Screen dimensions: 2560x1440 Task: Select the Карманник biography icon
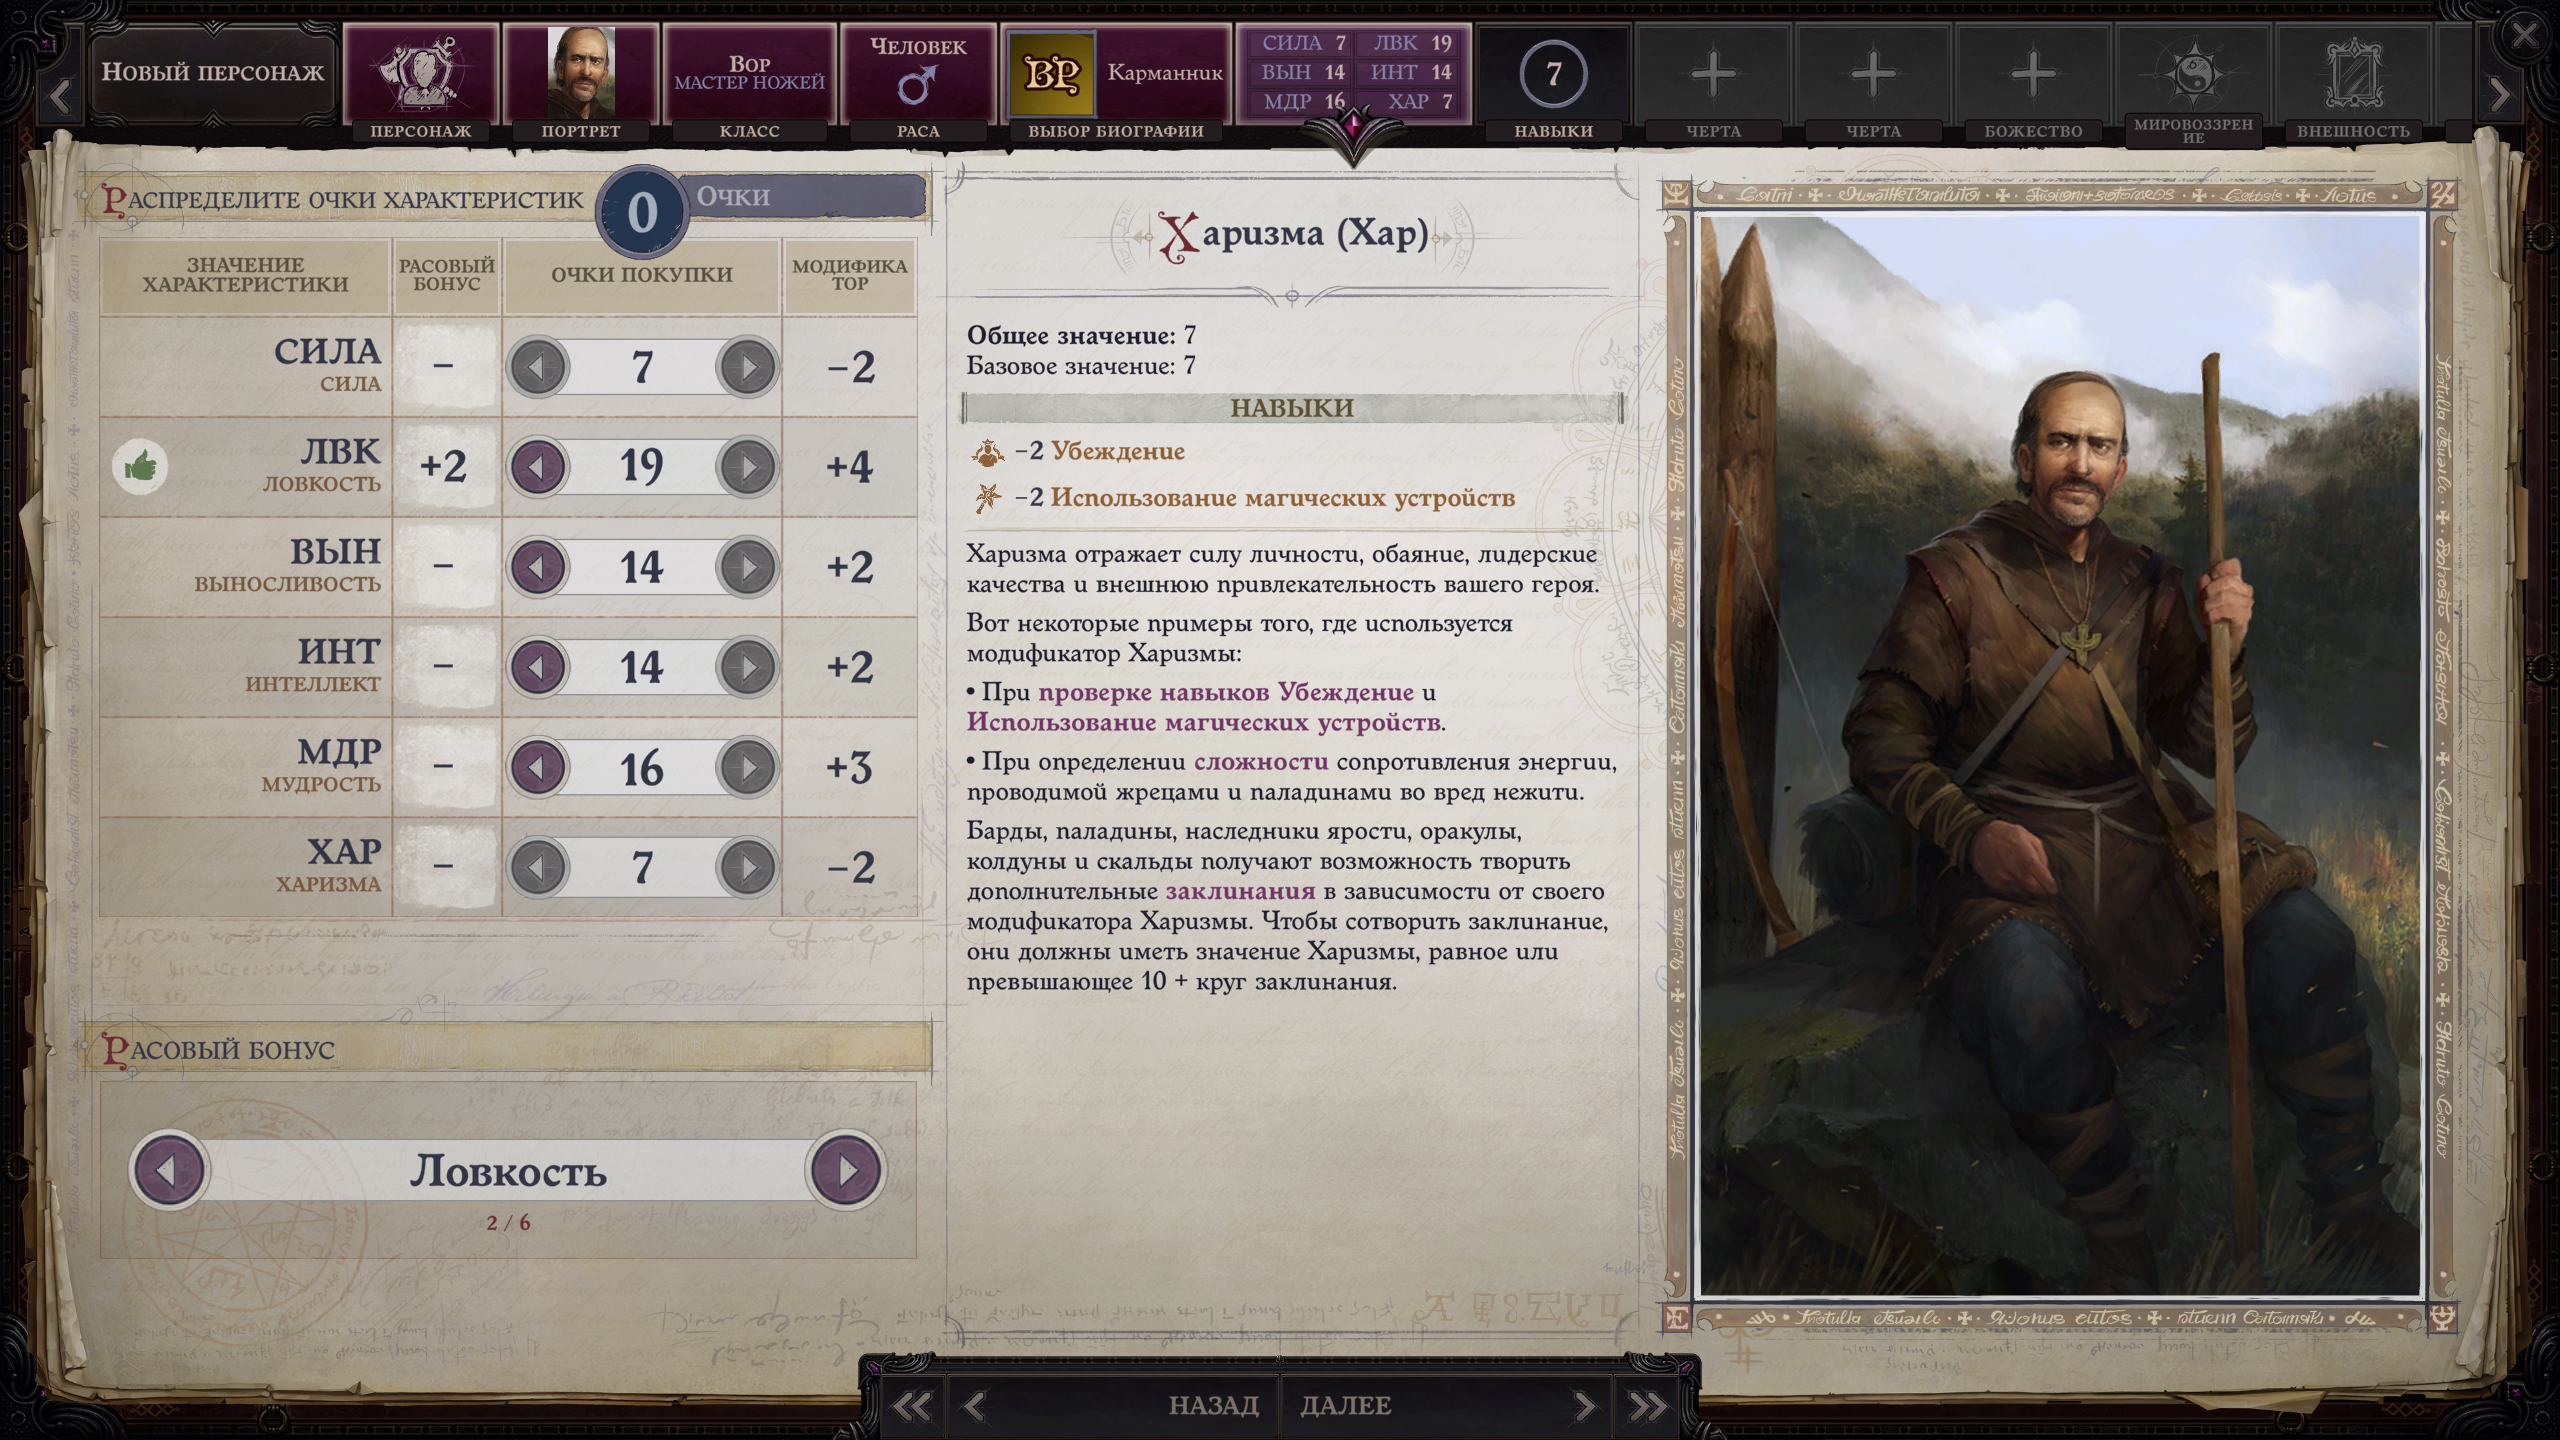coord(1051,74)
